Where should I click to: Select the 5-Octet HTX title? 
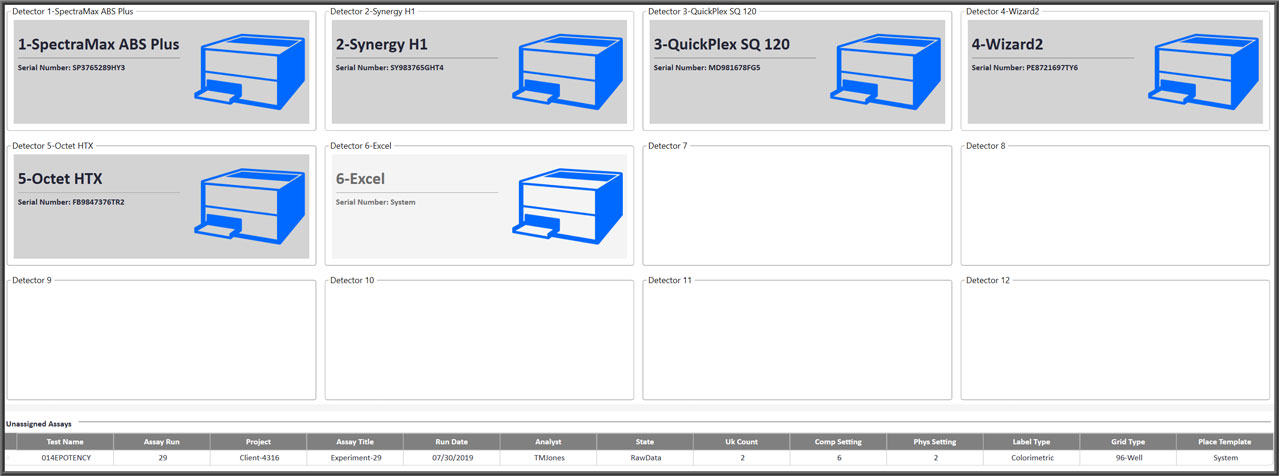tap(60, 179)
